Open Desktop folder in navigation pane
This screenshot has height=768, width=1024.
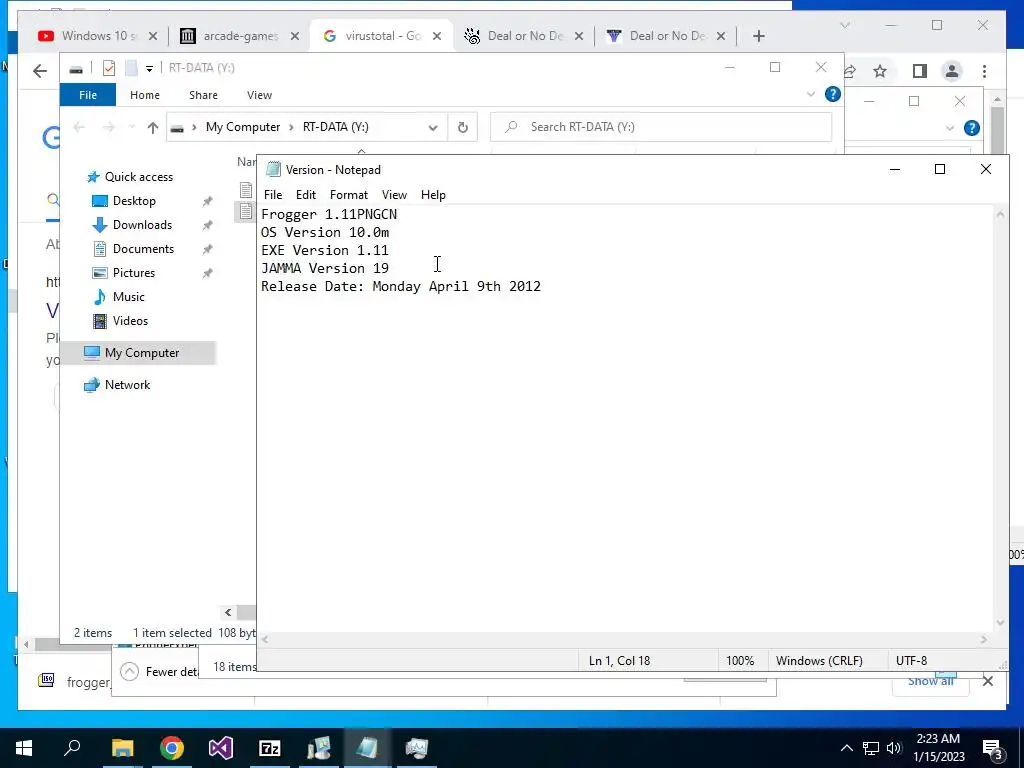click(x=134, y=201)
